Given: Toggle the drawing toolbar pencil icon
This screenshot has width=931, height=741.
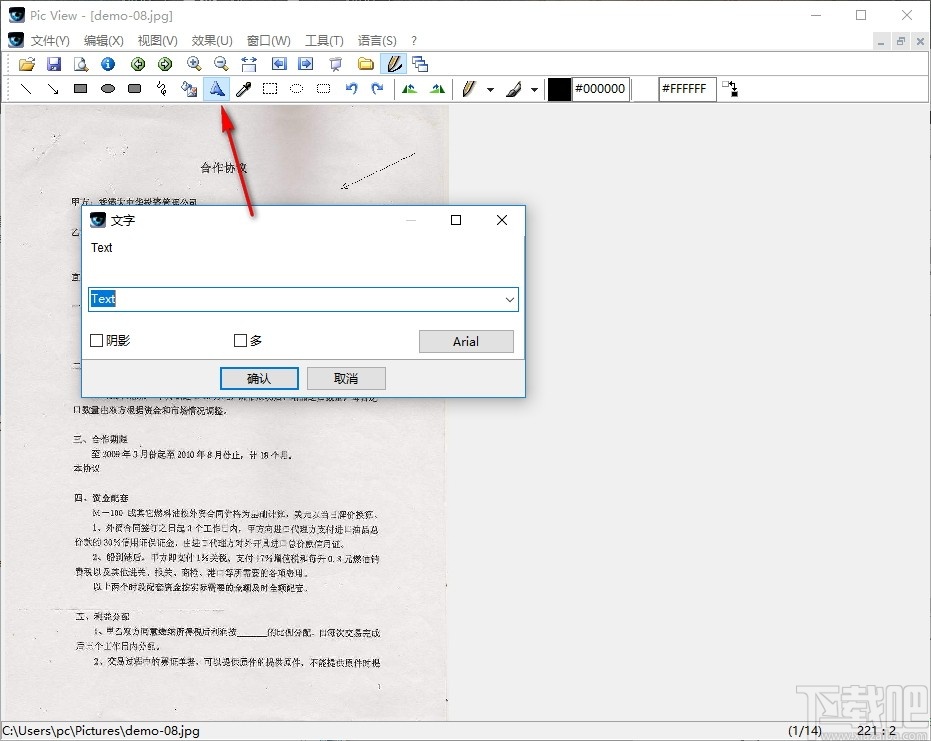Looking at the screenshot, I should (394, 64).
